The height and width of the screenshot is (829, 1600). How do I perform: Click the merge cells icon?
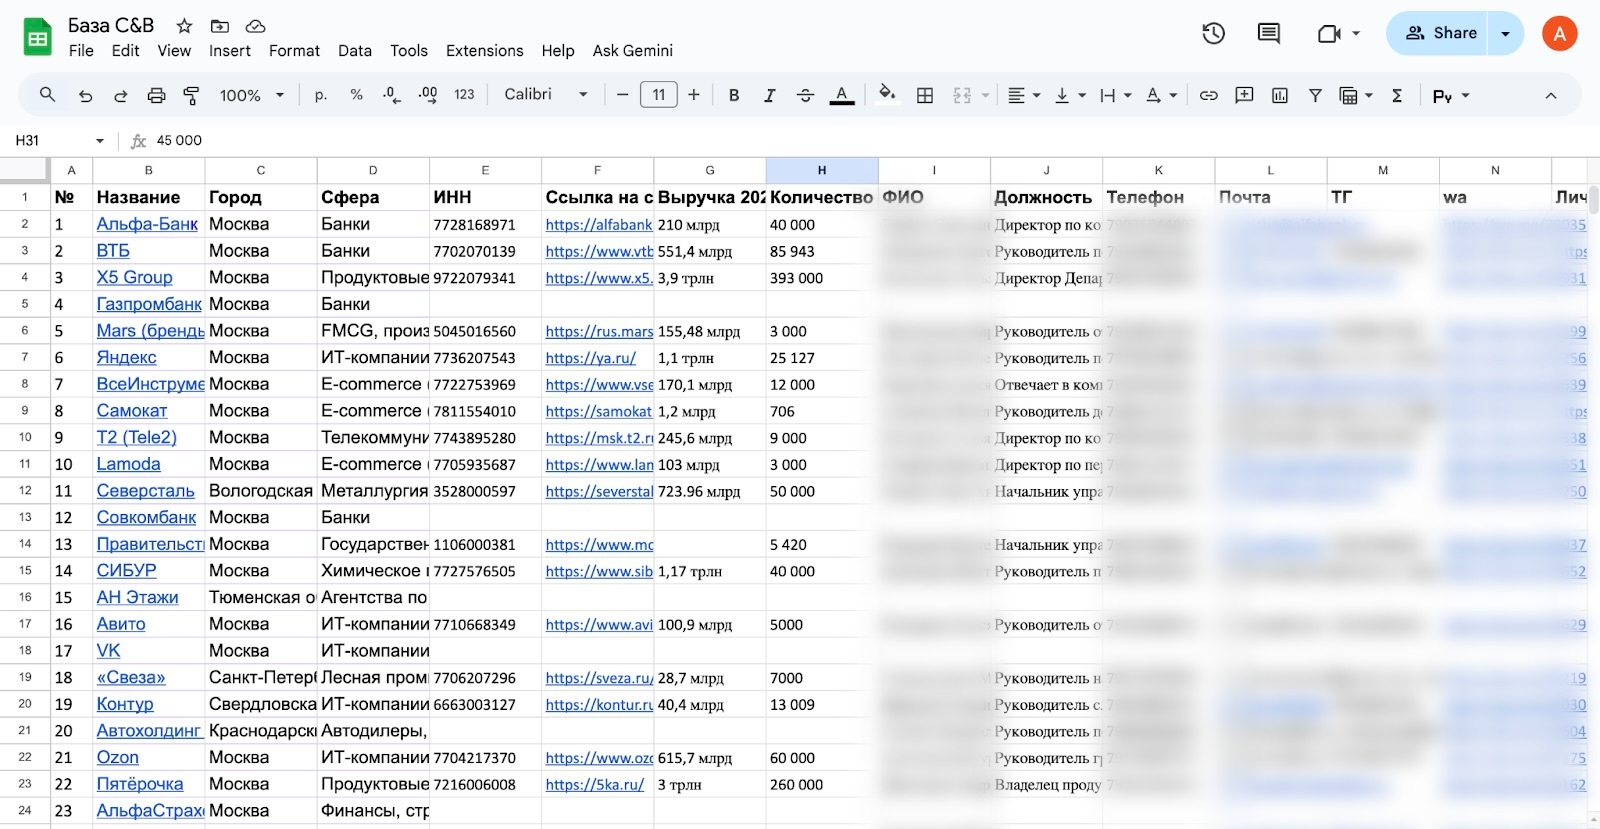(x=962, y=95)
